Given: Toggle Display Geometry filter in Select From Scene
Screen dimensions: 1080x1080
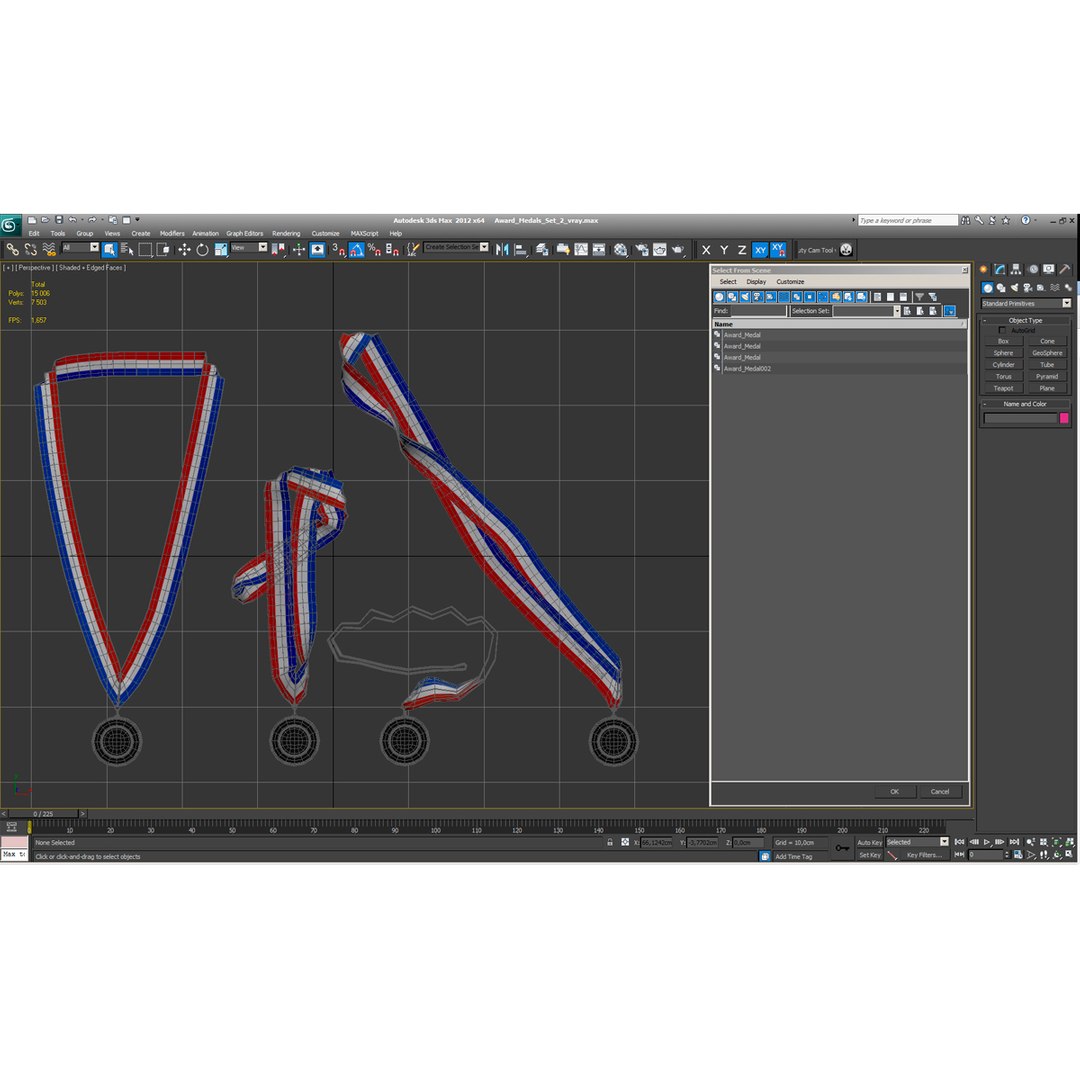Looking at the screenshot, I should [719, 297].
